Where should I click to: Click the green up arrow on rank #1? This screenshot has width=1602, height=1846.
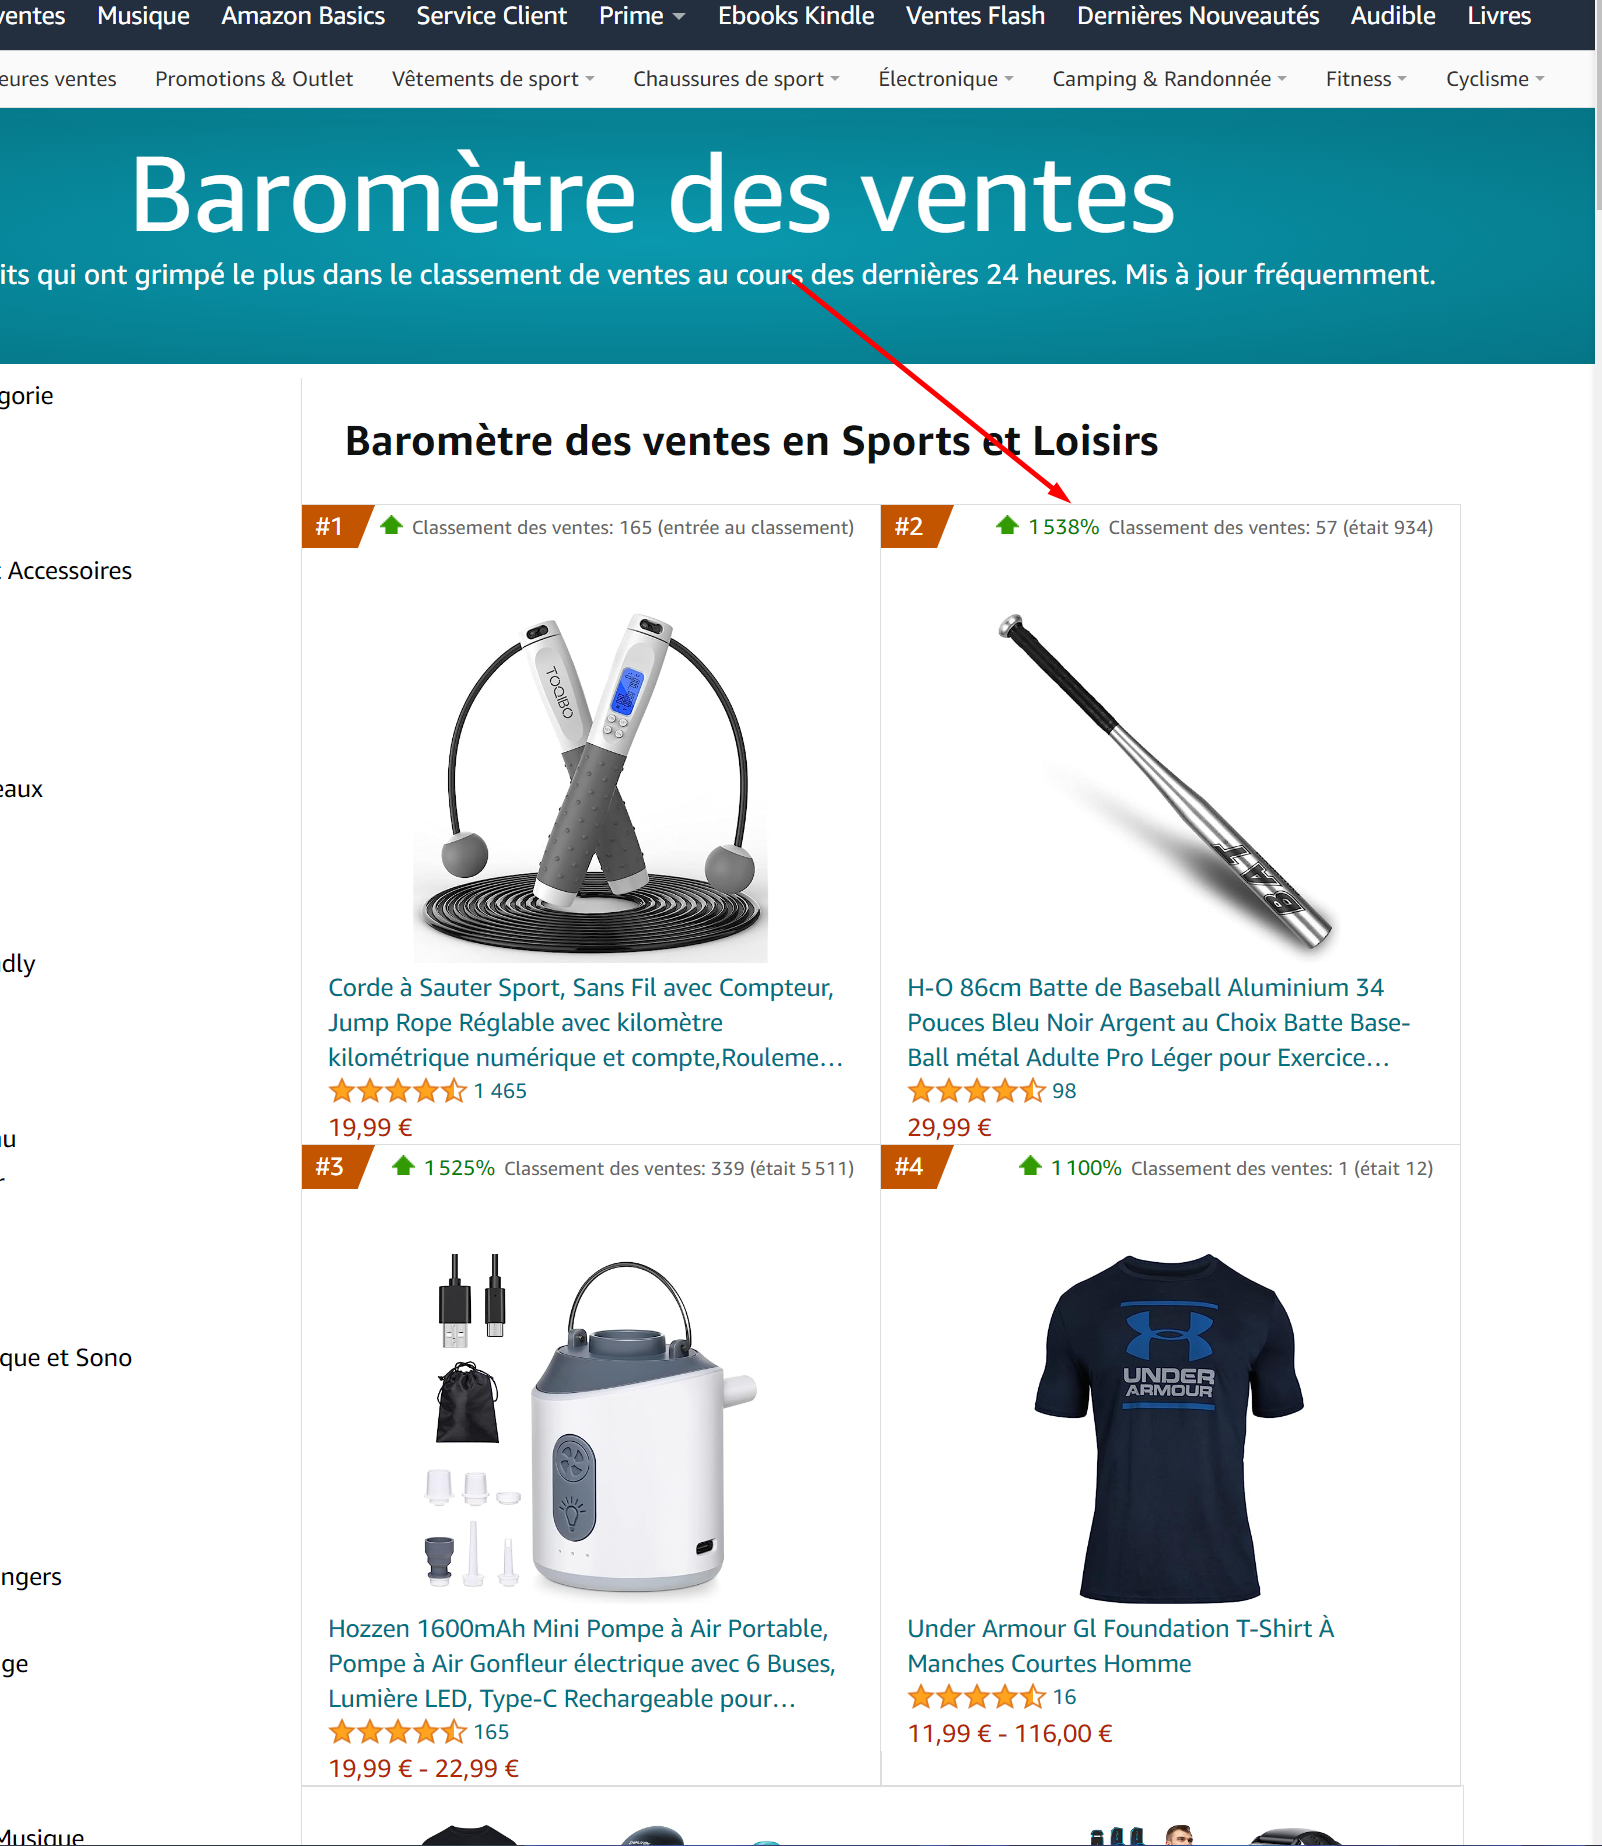(391, 525)
